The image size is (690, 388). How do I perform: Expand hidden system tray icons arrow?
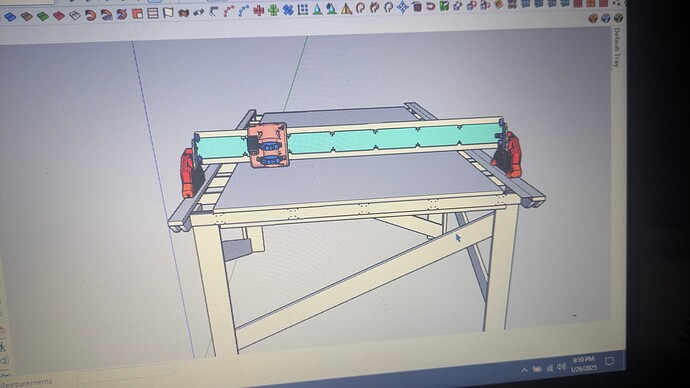click(524, 370)
